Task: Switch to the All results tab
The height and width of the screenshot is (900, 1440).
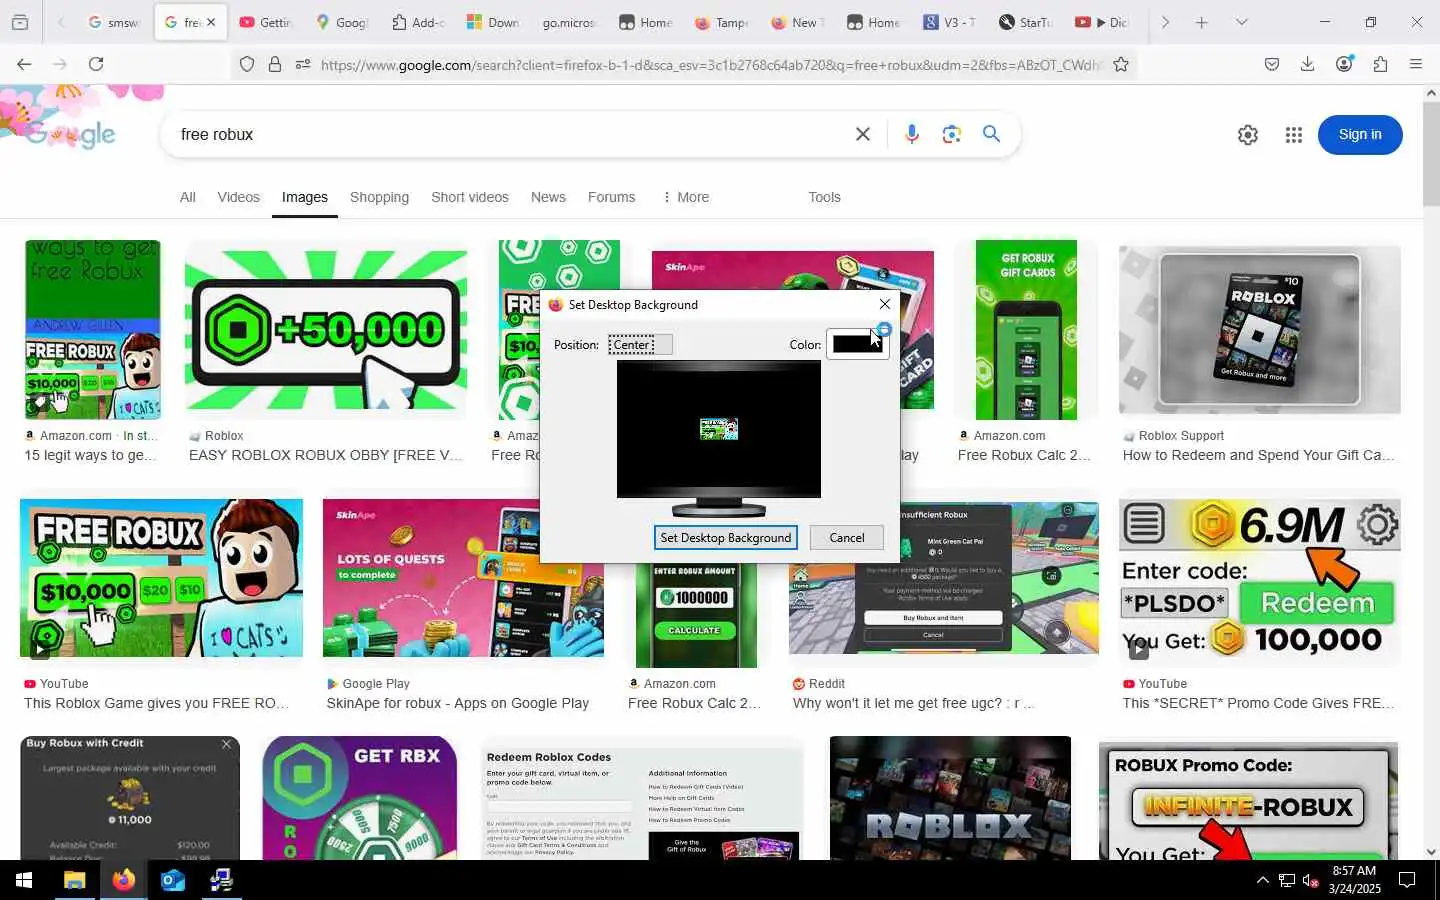Action: (187, 197)
